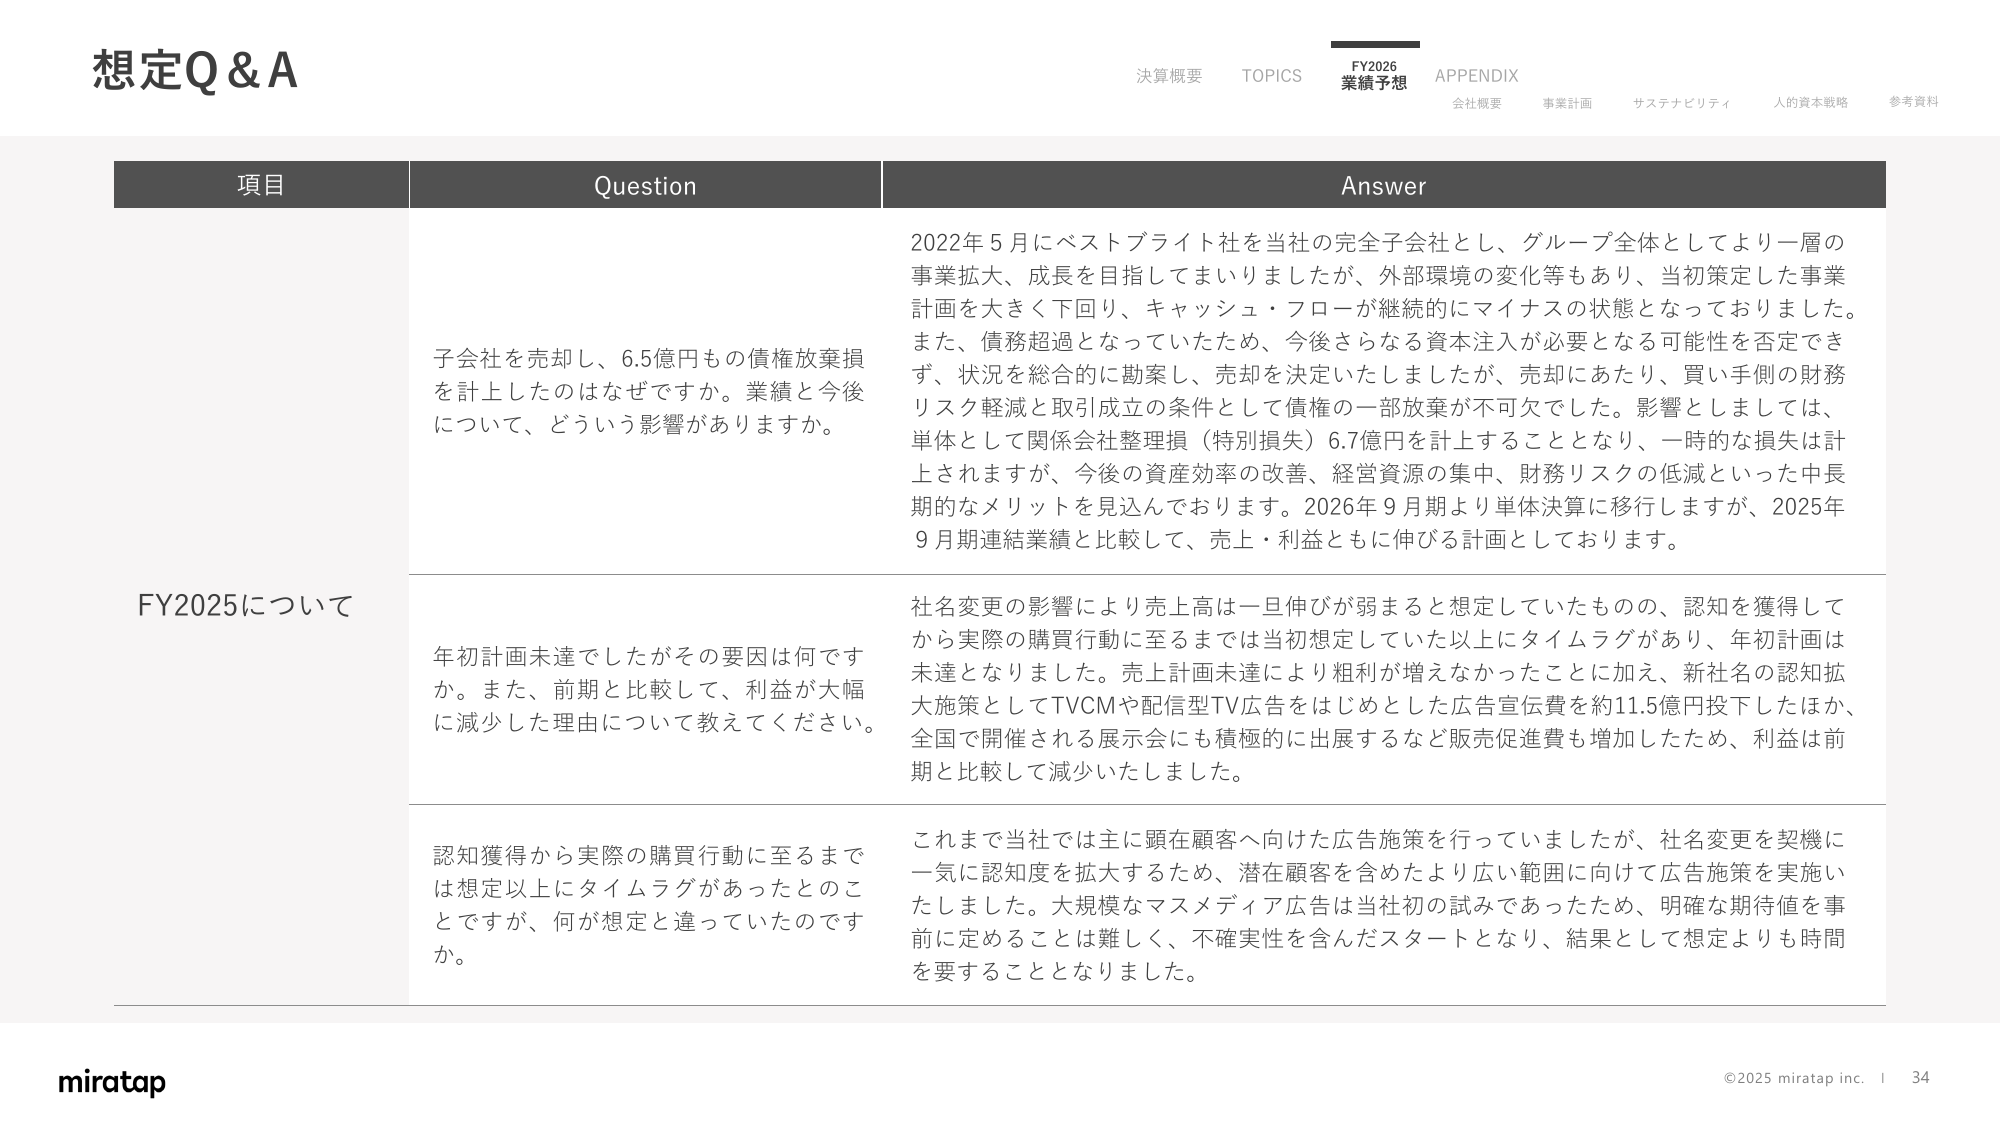Open the 決算概要 navigation tab

(1168, 76)
